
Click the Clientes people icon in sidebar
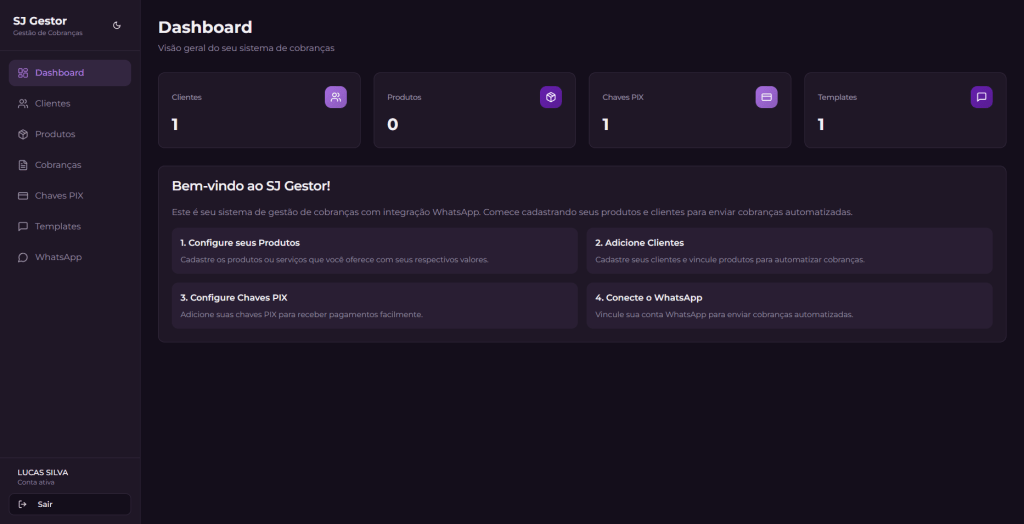23,104
